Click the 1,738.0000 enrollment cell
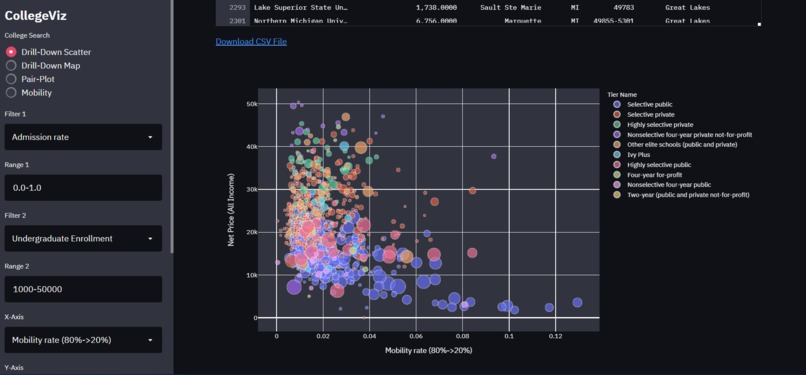Screen dimensions: 806x375 coord(436,8)
